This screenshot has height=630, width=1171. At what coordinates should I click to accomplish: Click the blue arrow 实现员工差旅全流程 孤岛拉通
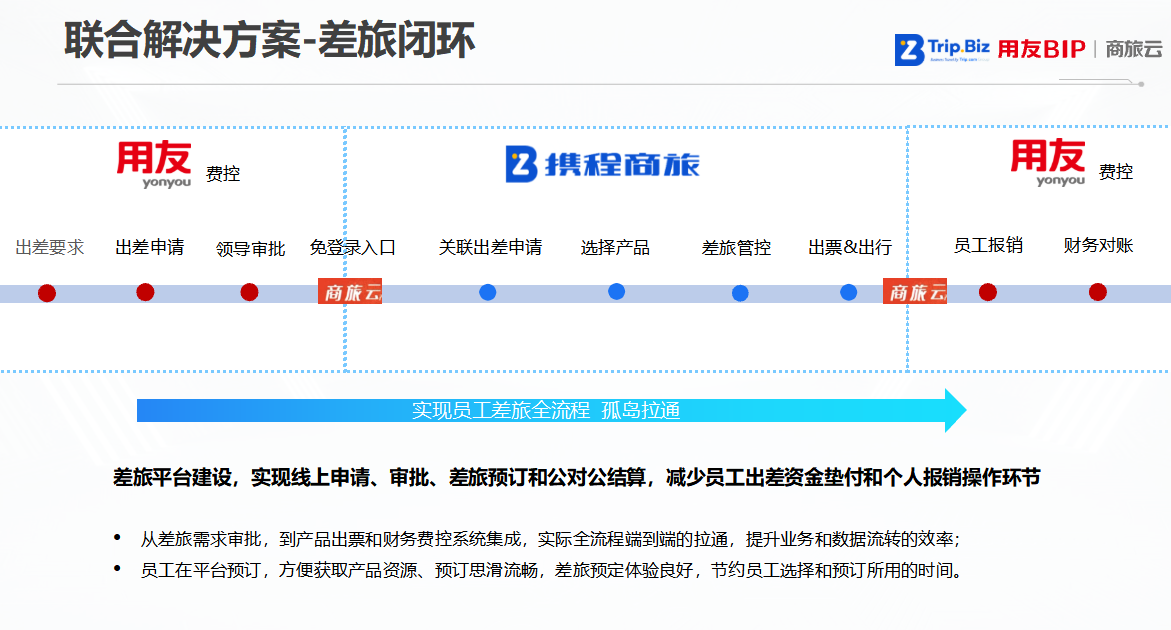(551, 411)
